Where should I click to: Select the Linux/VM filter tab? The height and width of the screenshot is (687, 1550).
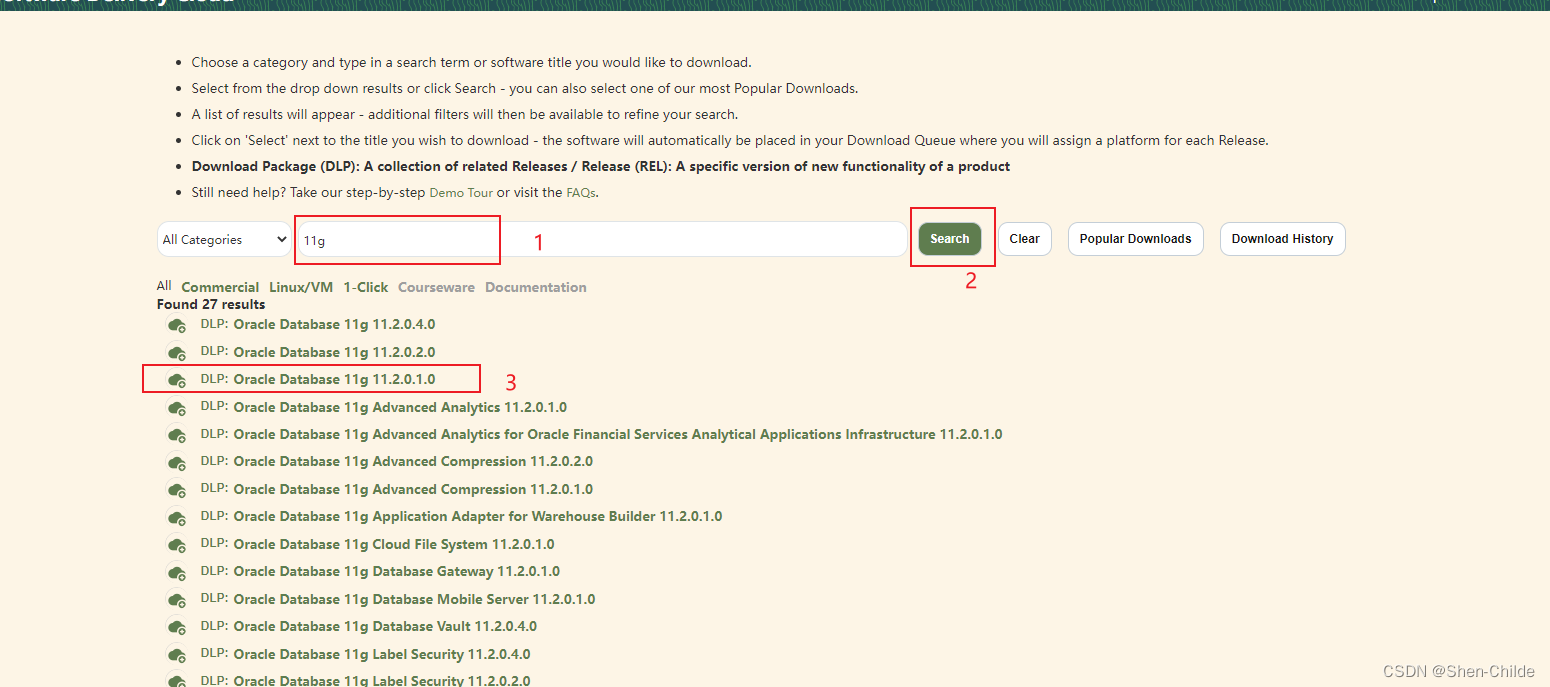pyautogui.click(x=301, y=287)
